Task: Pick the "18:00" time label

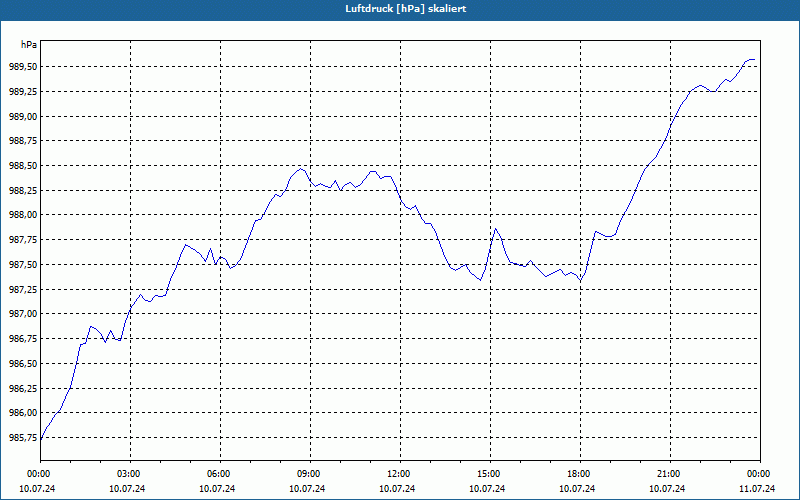Action: pos(580,474)
